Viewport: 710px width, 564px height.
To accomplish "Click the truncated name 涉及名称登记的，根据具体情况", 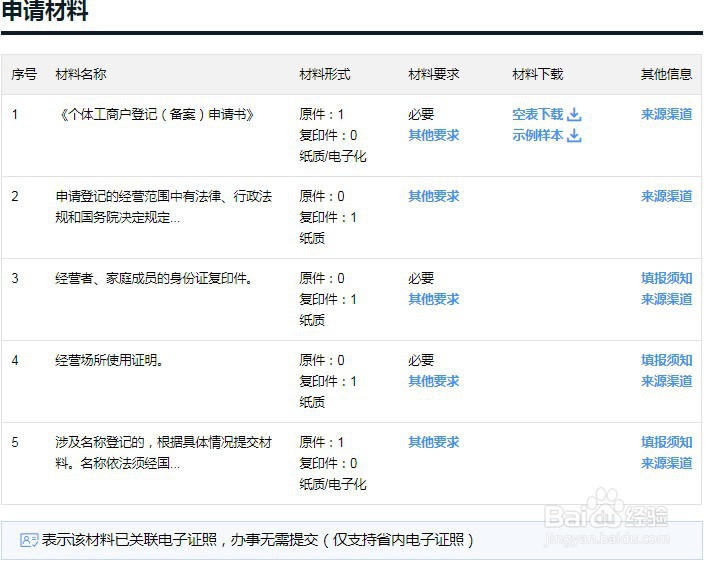I will pyautogui.click(x=163, y=453).
